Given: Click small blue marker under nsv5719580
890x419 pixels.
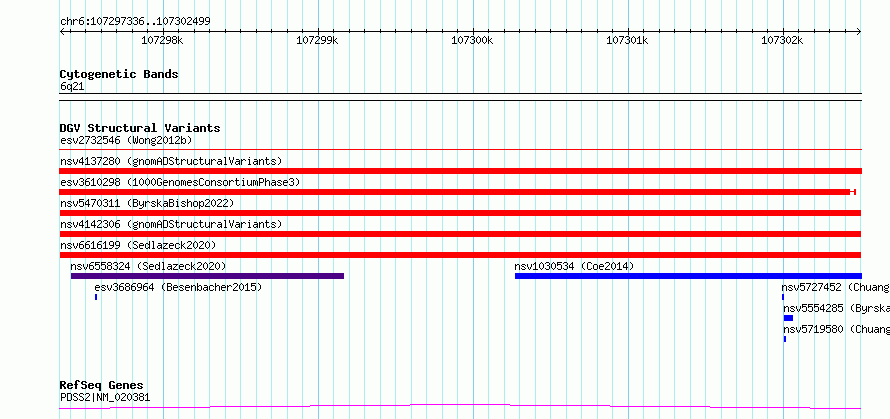Looking at the screenshot, I should click(785, 339).
